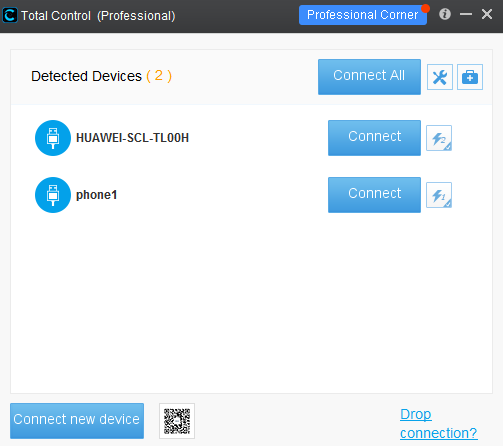Screen dimensions: 503x446
Task: Click Connect new device button
Action: [77, 421]
